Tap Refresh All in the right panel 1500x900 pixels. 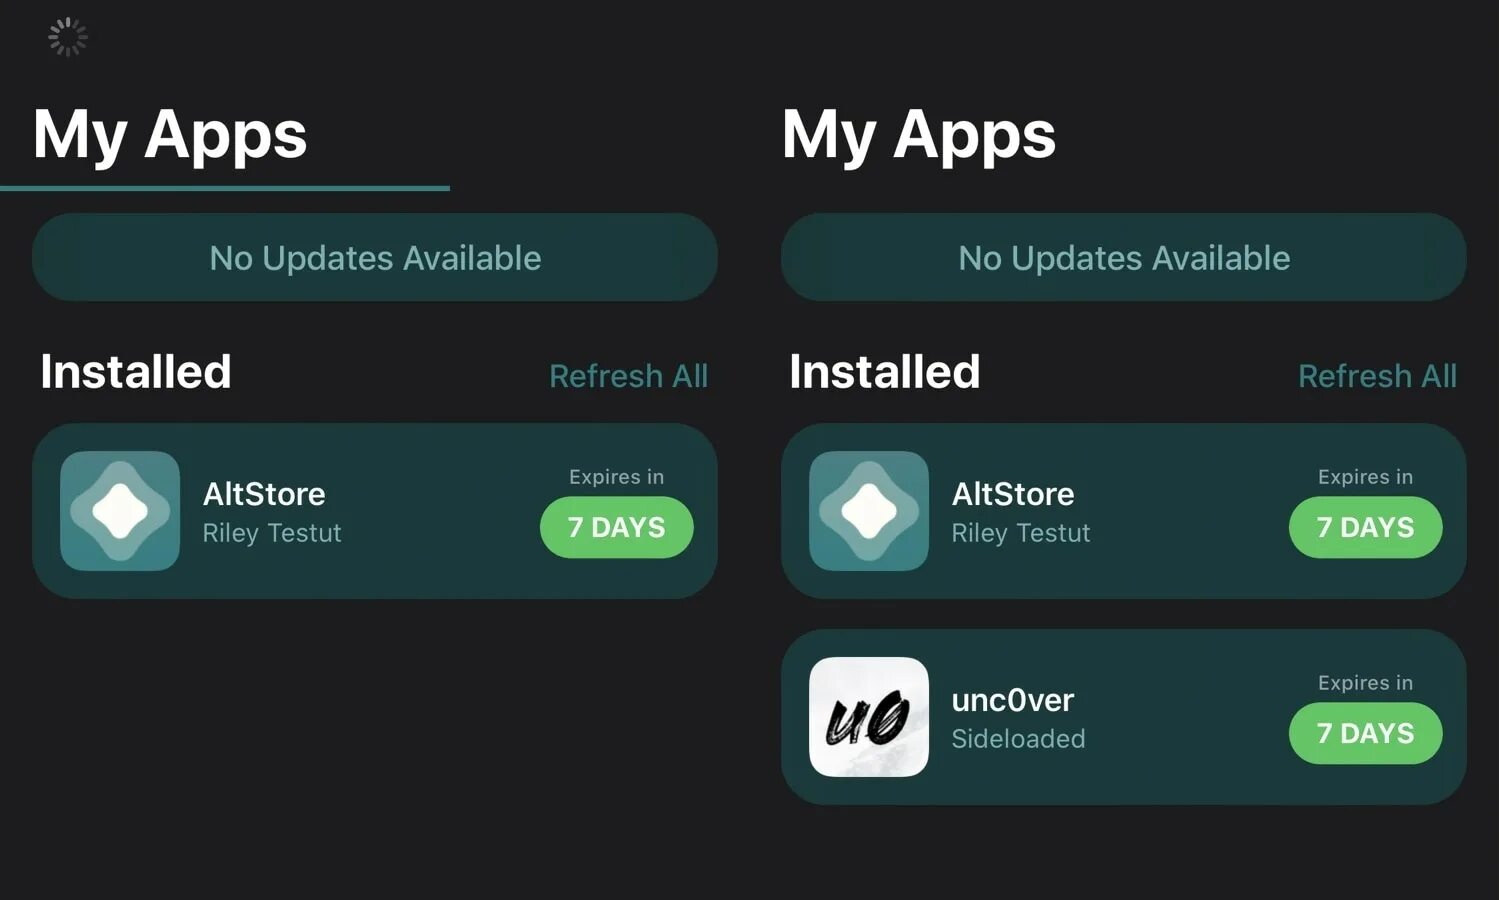point(1378,376)
